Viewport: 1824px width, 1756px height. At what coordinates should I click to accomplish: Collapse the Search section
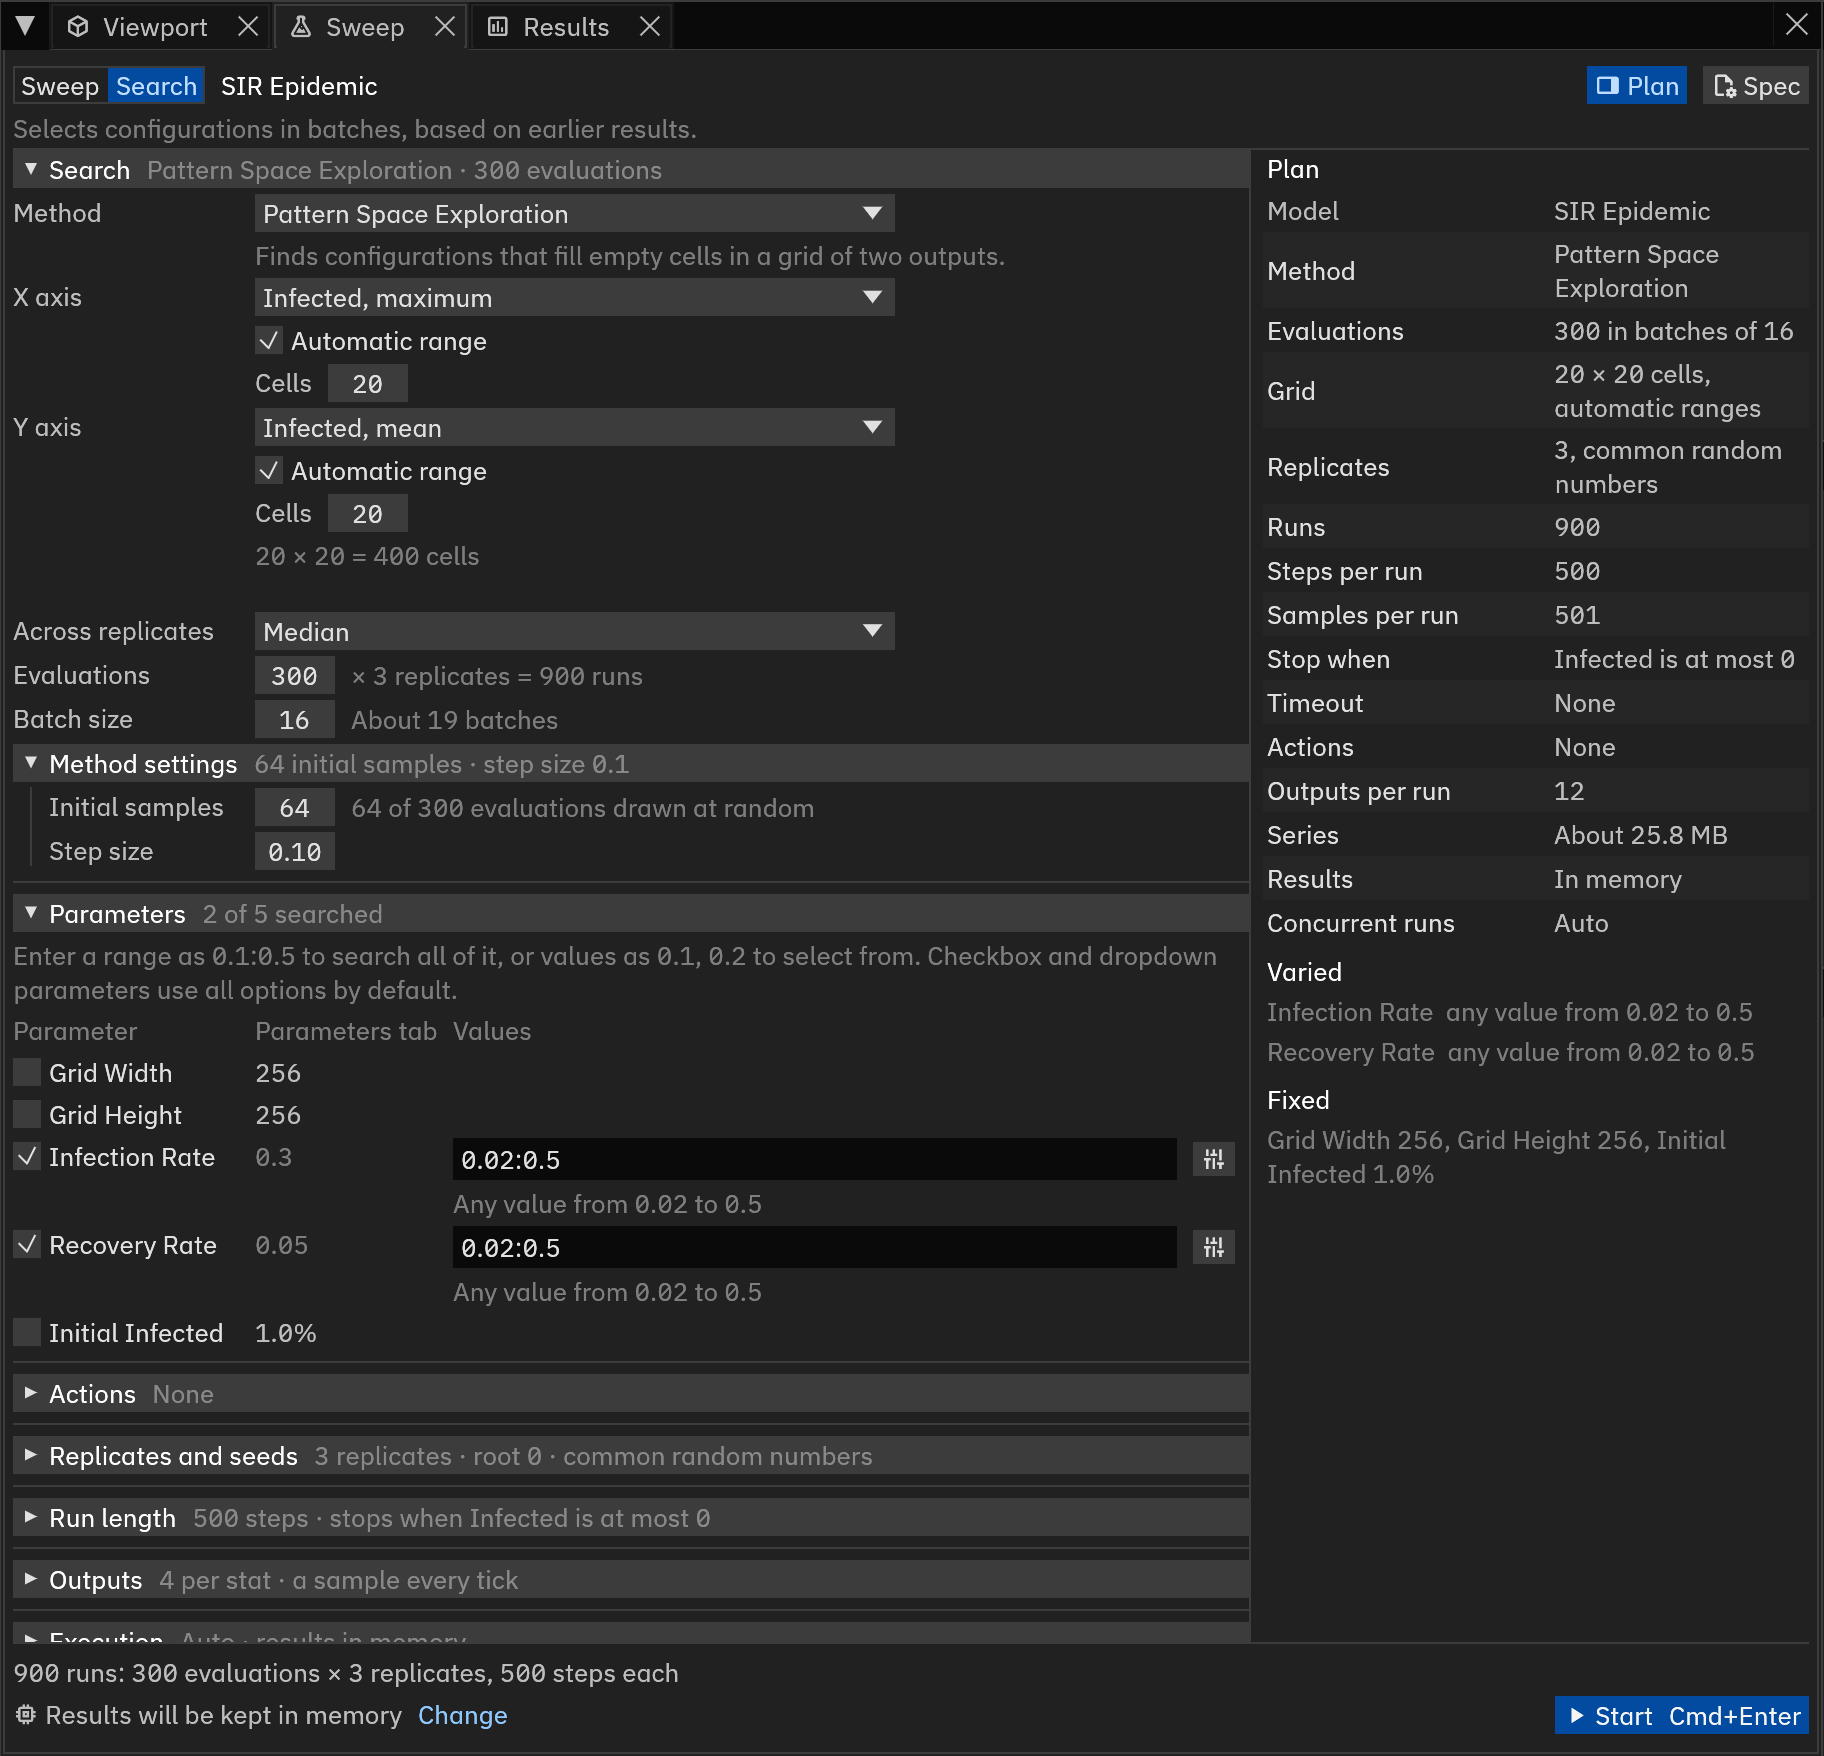pyautogui.click(x=630, y=170)
